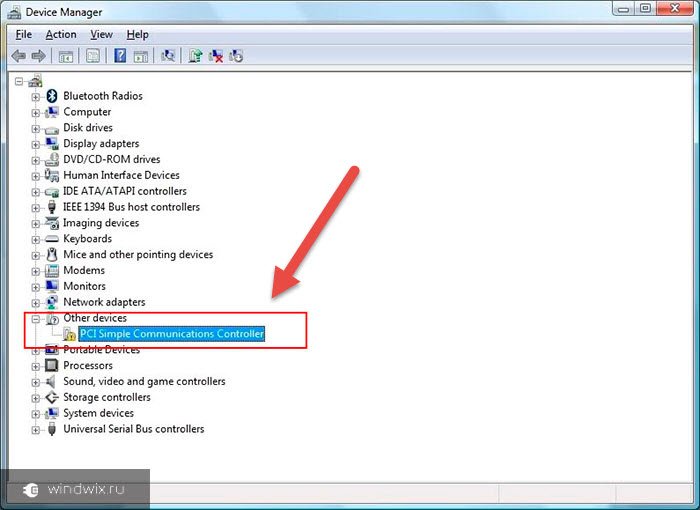
Task: Expand the Storage controllers node
Action: click(35, 398)
